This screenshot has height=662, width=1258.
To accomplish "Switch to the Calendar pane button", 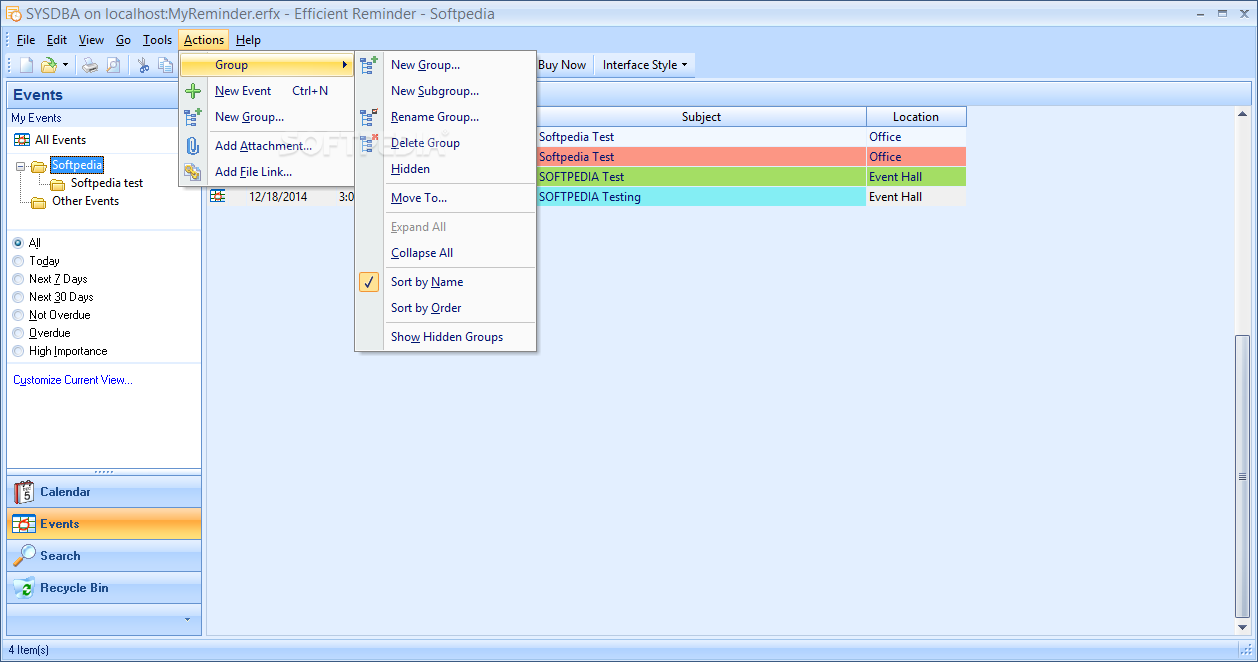I will click(104, 492).
